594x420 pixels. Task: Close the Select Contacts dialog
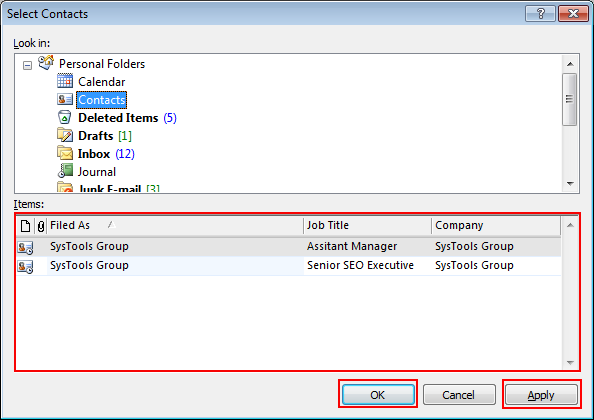point(573,14)
